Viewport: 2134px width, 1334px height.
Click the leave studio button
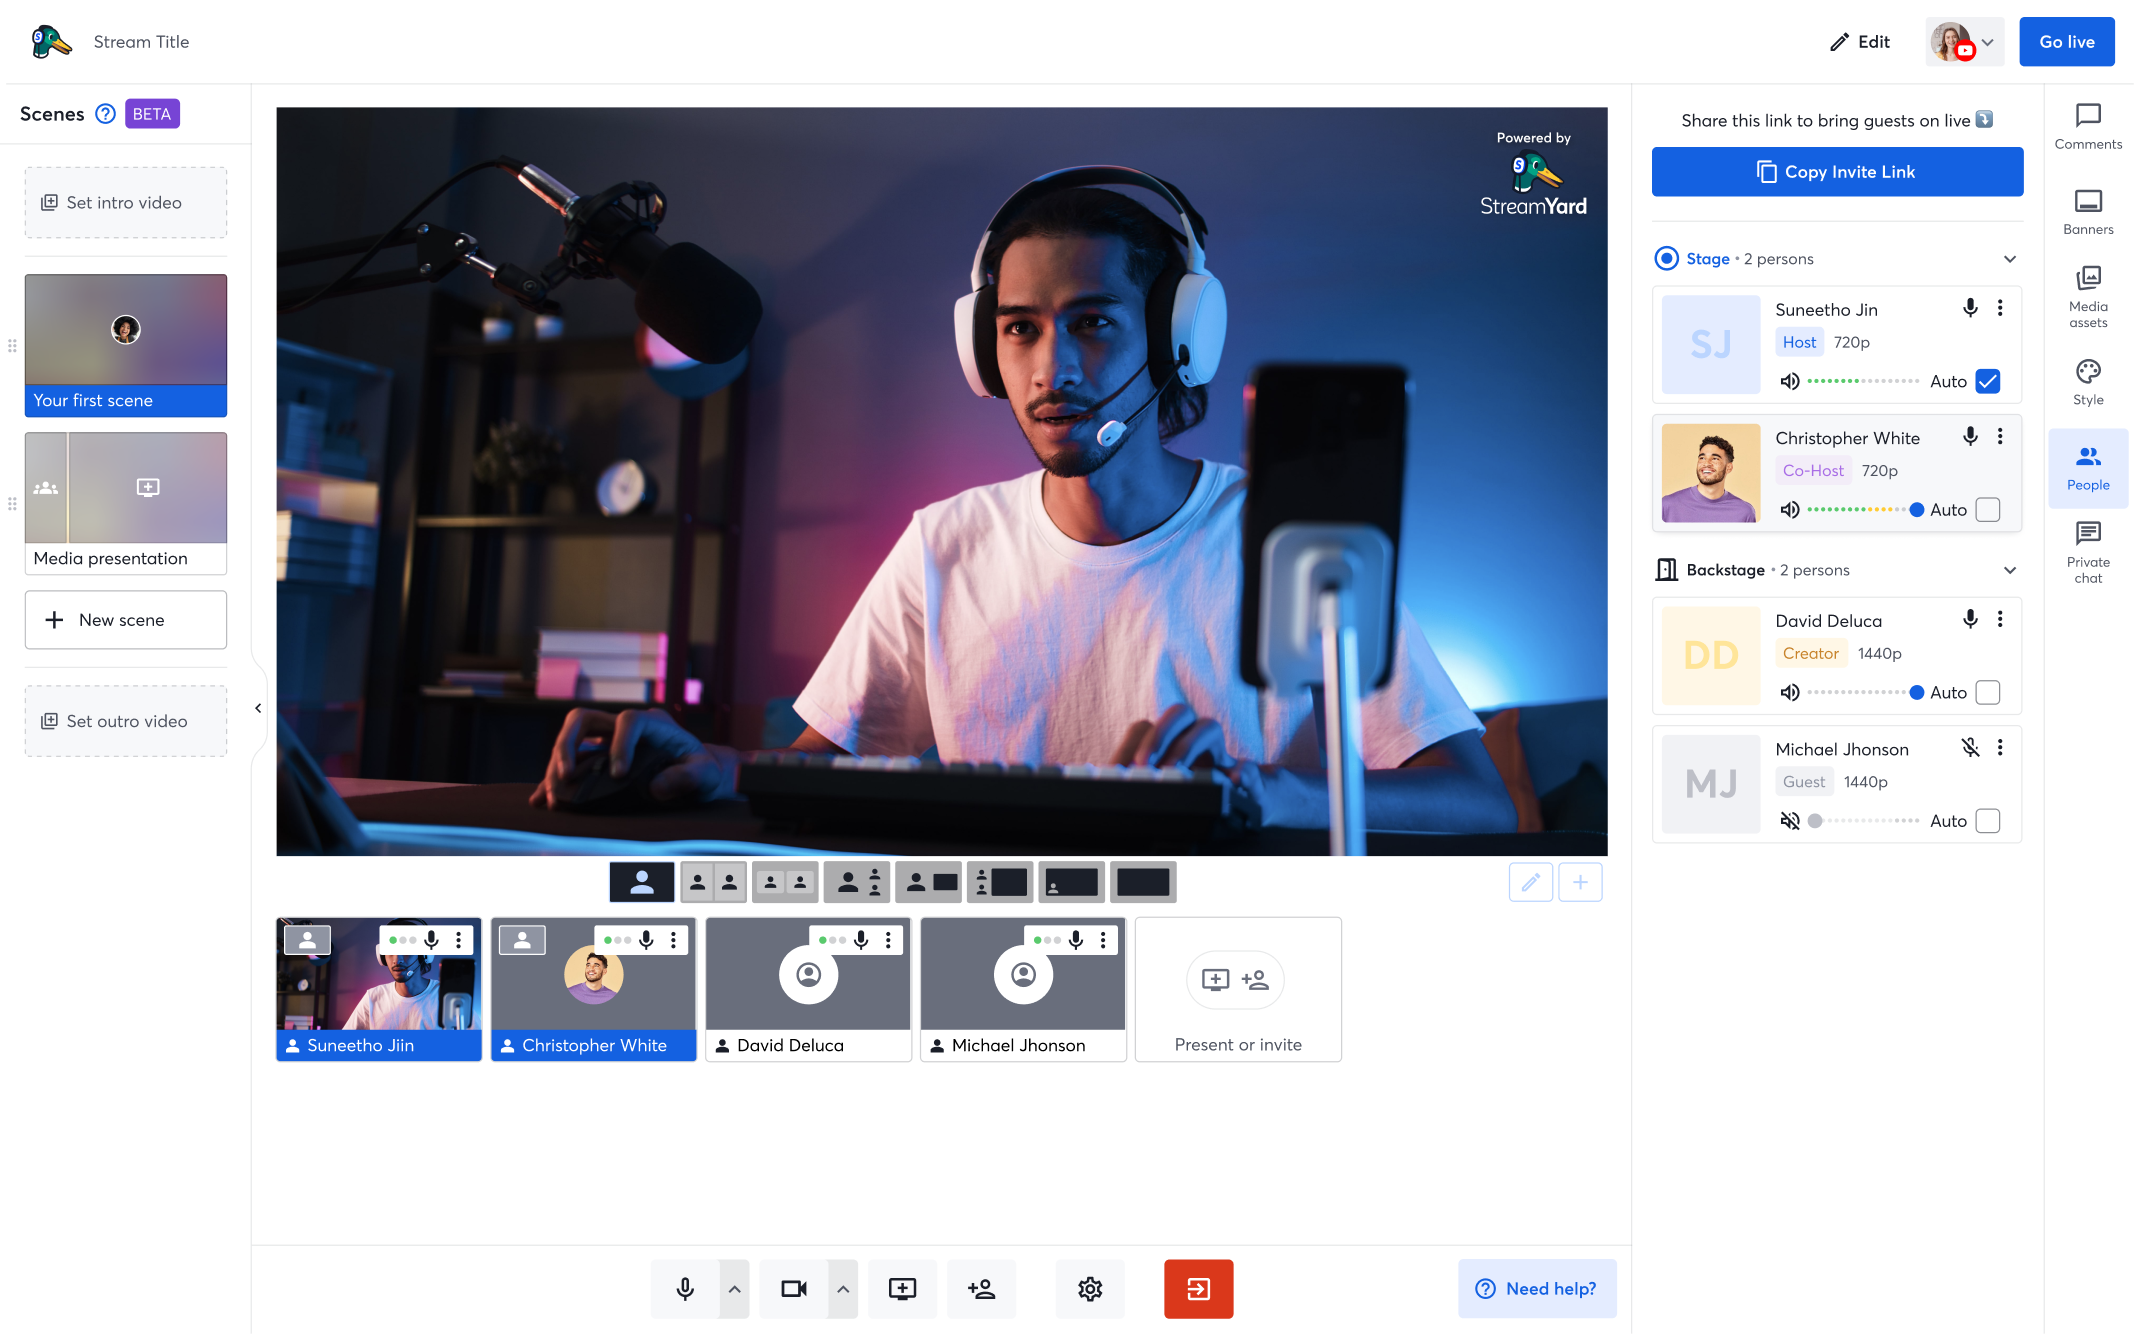coord(1198,1289)
